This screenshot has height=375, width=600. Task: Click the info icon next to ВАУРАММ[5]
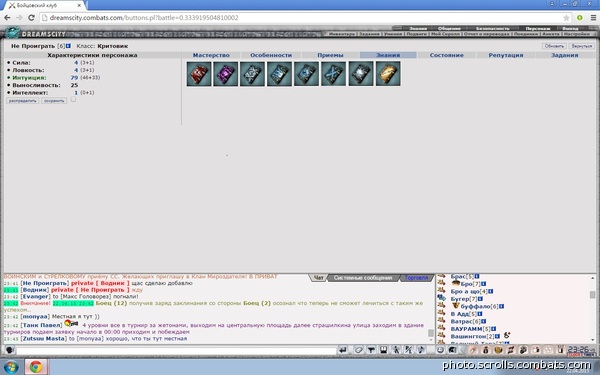click(494, 329)
